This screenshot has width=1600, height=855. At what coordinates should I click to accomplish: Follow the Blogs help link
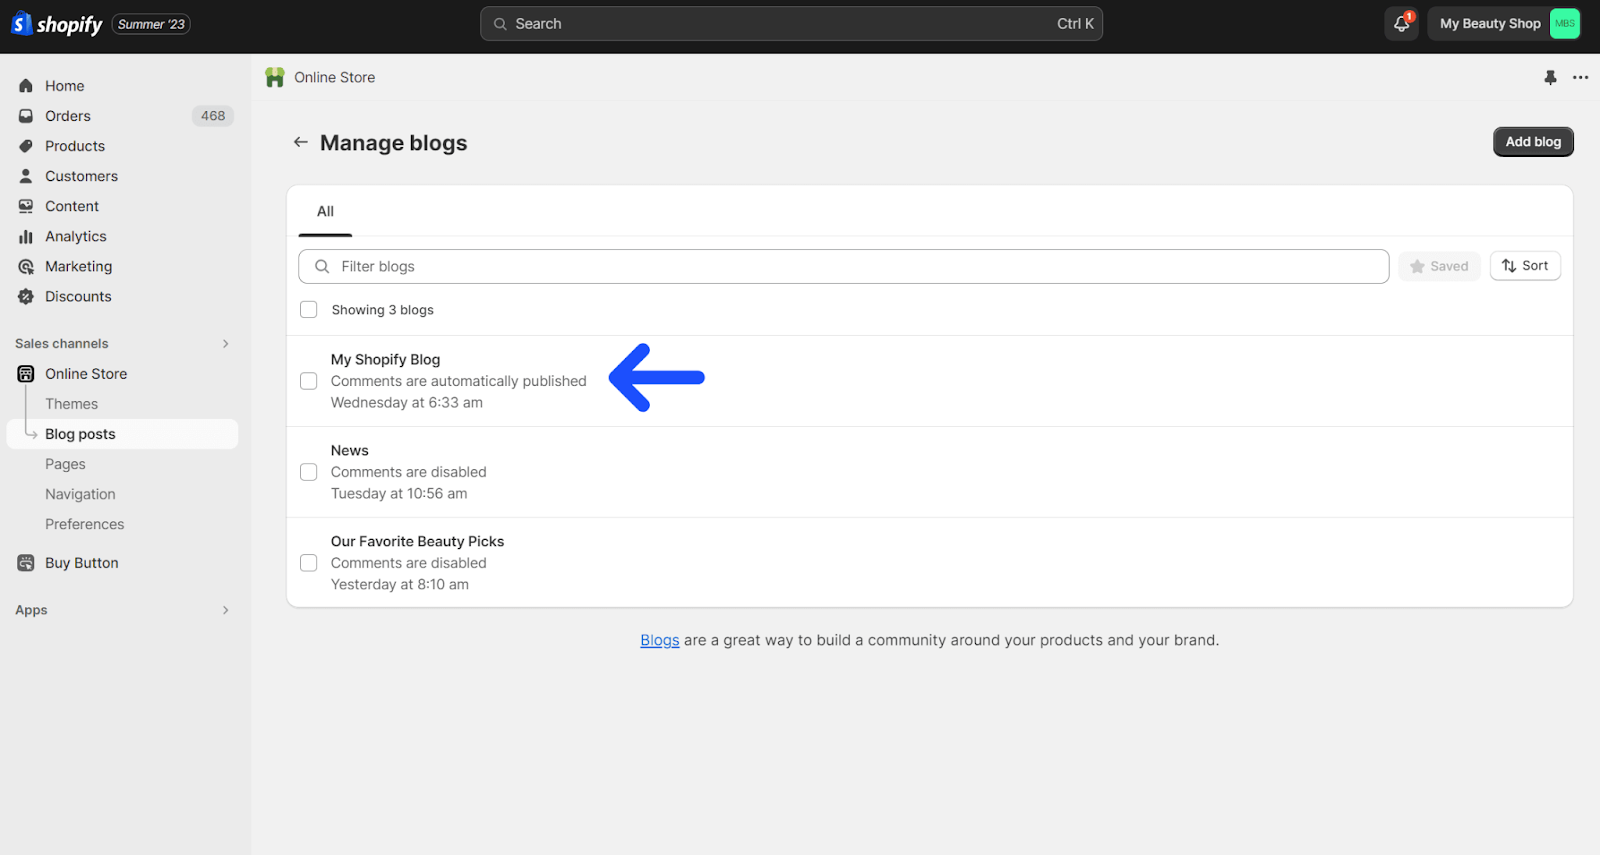pyautogui.click(x=660, y=640)
